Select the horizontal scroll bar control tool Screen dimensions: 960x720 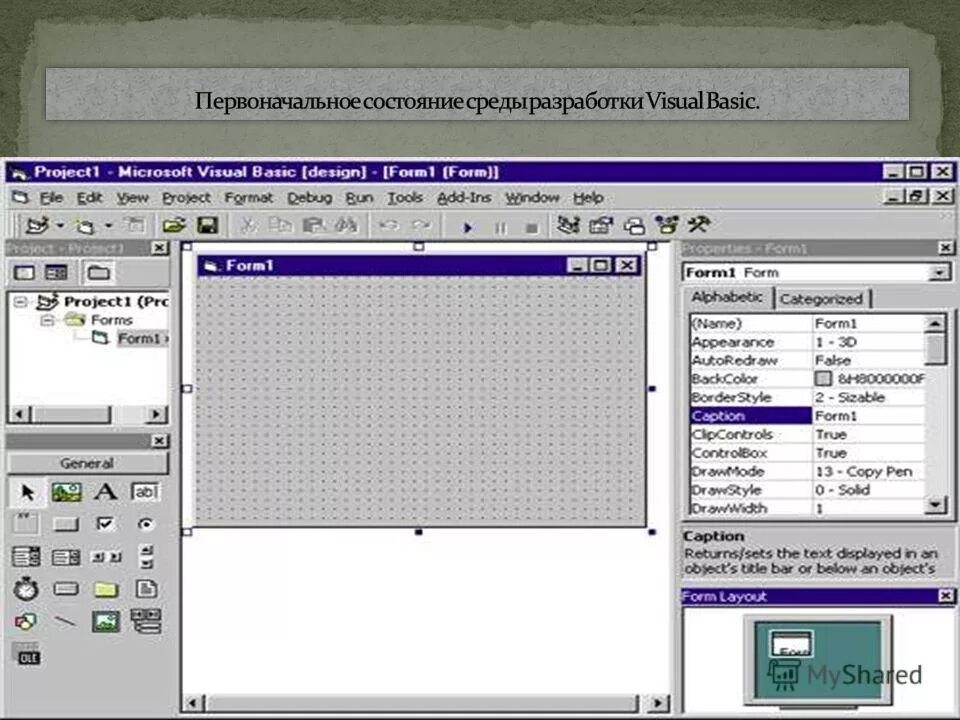[106, 557]
